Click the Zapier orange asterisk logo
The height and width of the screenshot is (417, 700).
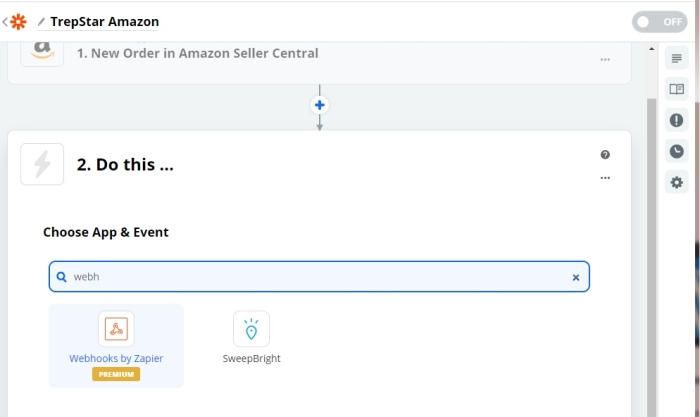pyautogui.click(x=18, y=21)
